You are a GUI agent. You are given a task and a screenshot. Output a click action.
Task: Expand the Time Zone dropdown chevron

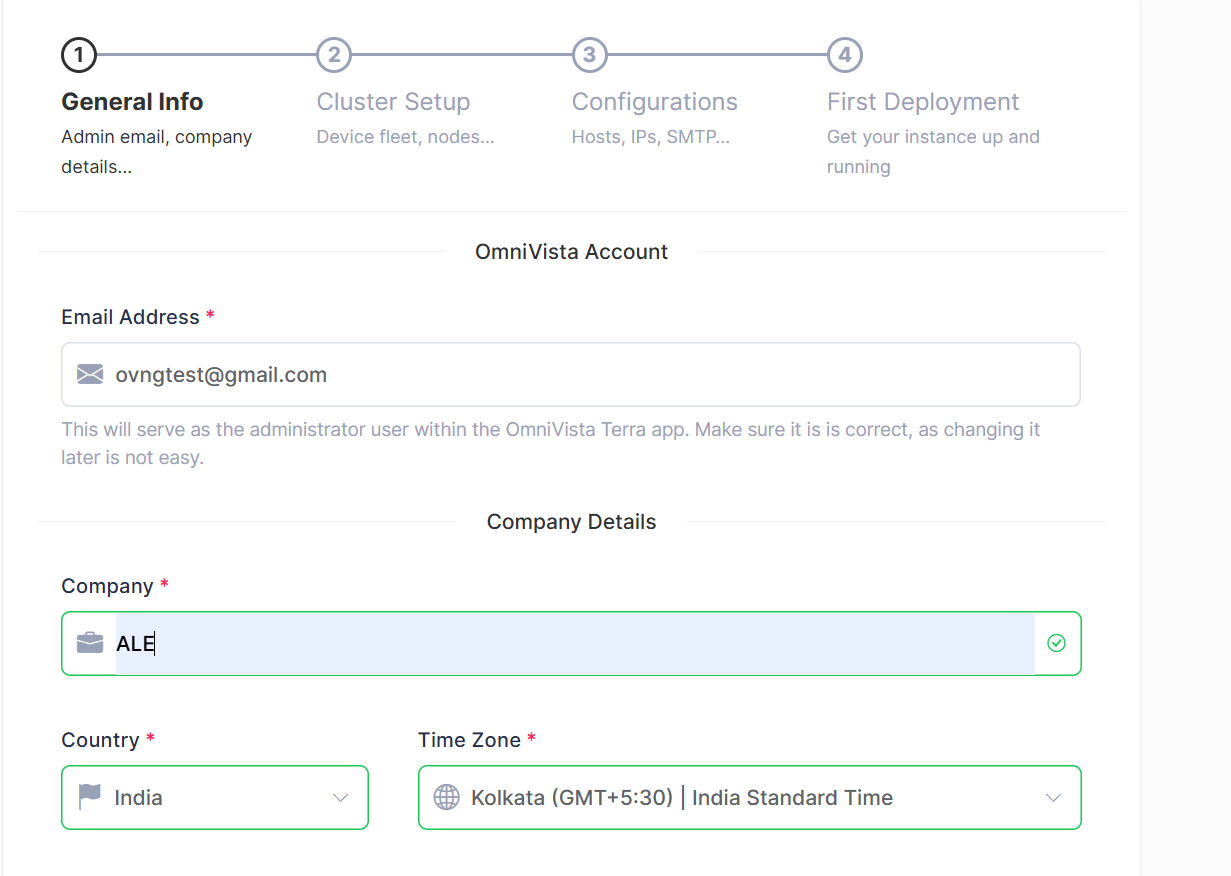tap(1053, 798)
